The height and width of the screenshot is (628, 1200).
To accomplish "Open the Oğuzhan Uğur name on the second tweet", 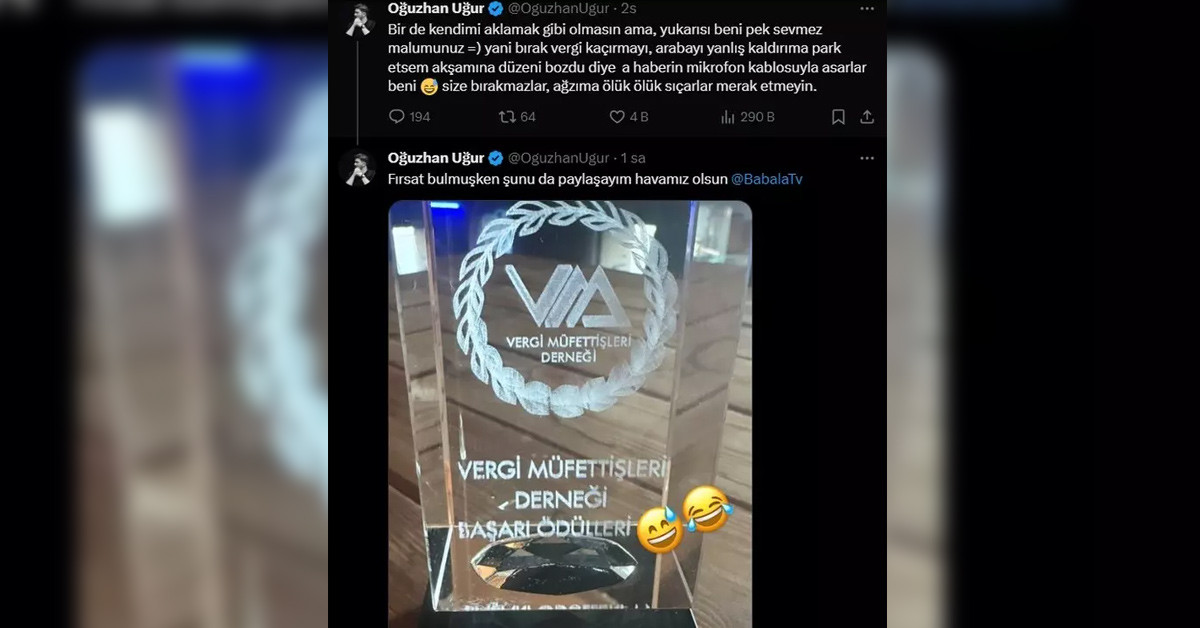I will tap(436, 158).
